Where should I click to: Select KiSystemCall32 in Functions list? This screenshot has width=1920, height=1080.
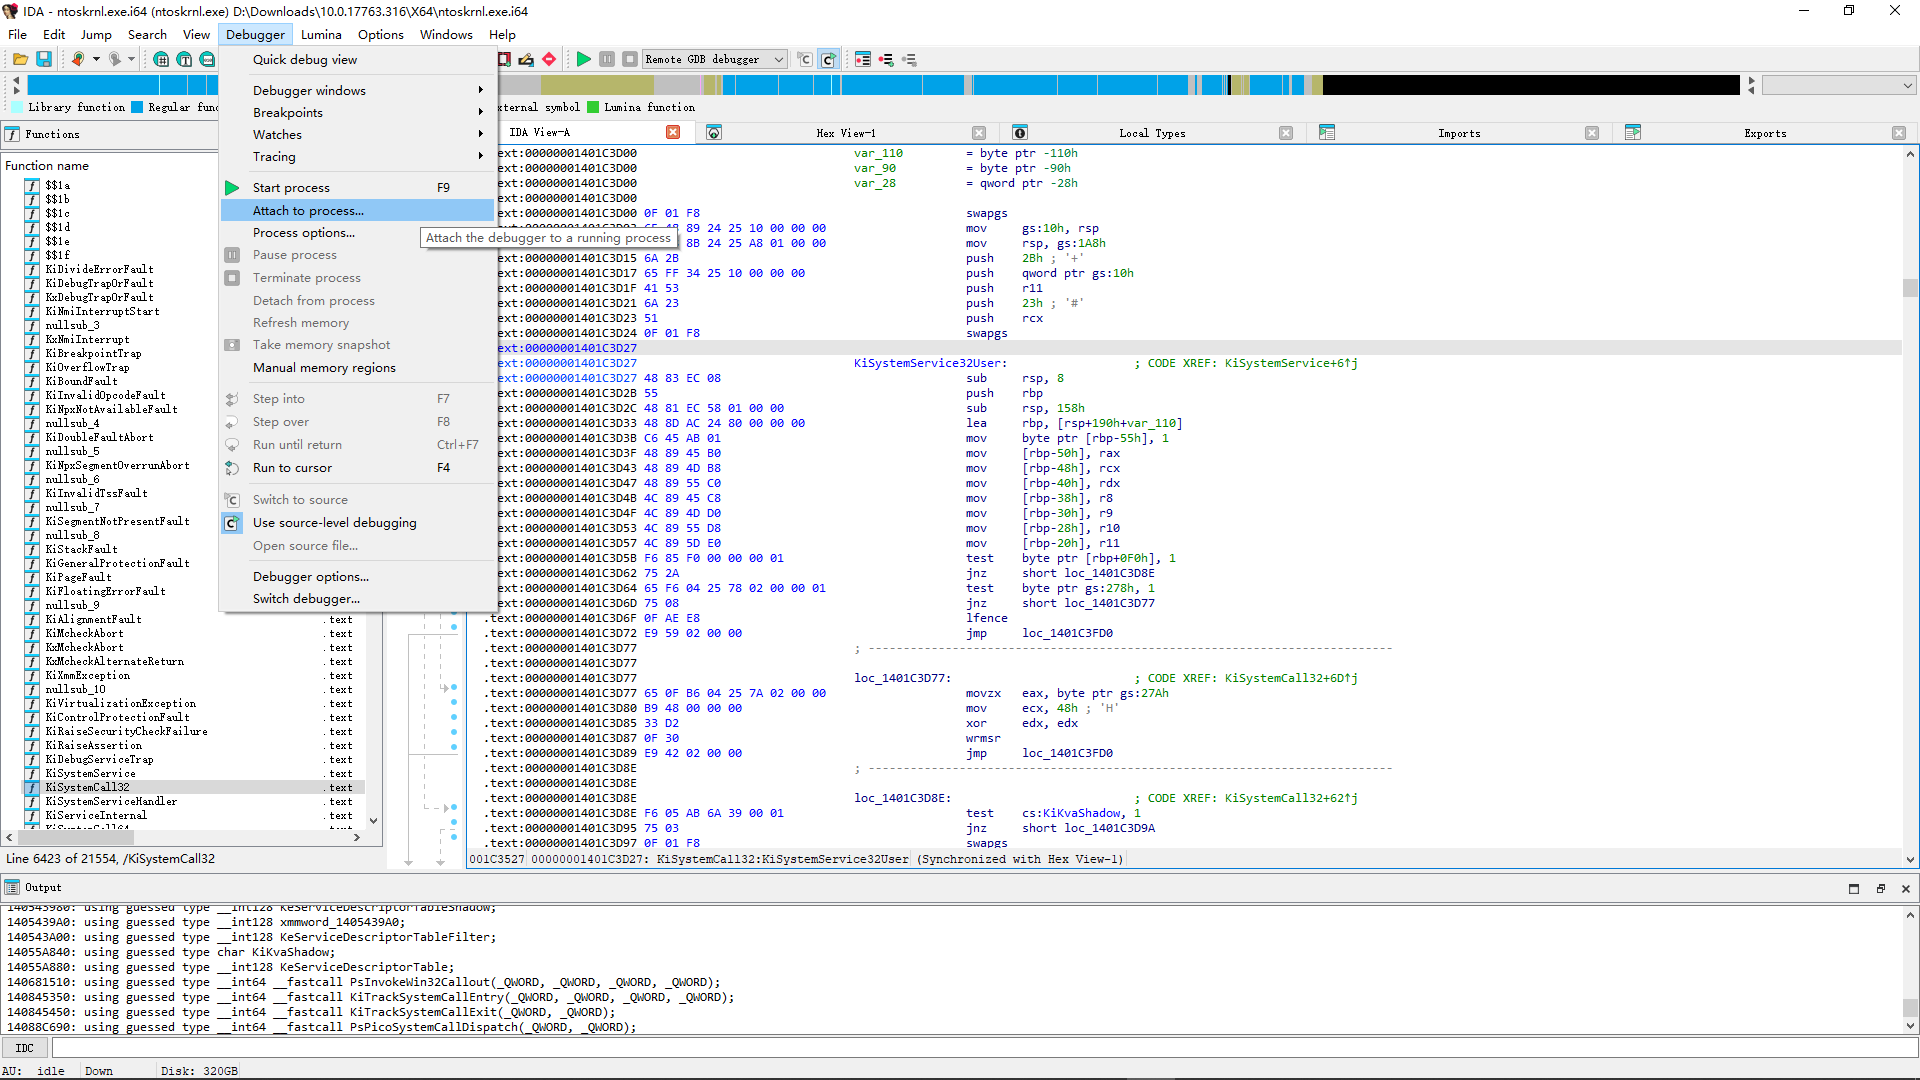tap(87, 787)
